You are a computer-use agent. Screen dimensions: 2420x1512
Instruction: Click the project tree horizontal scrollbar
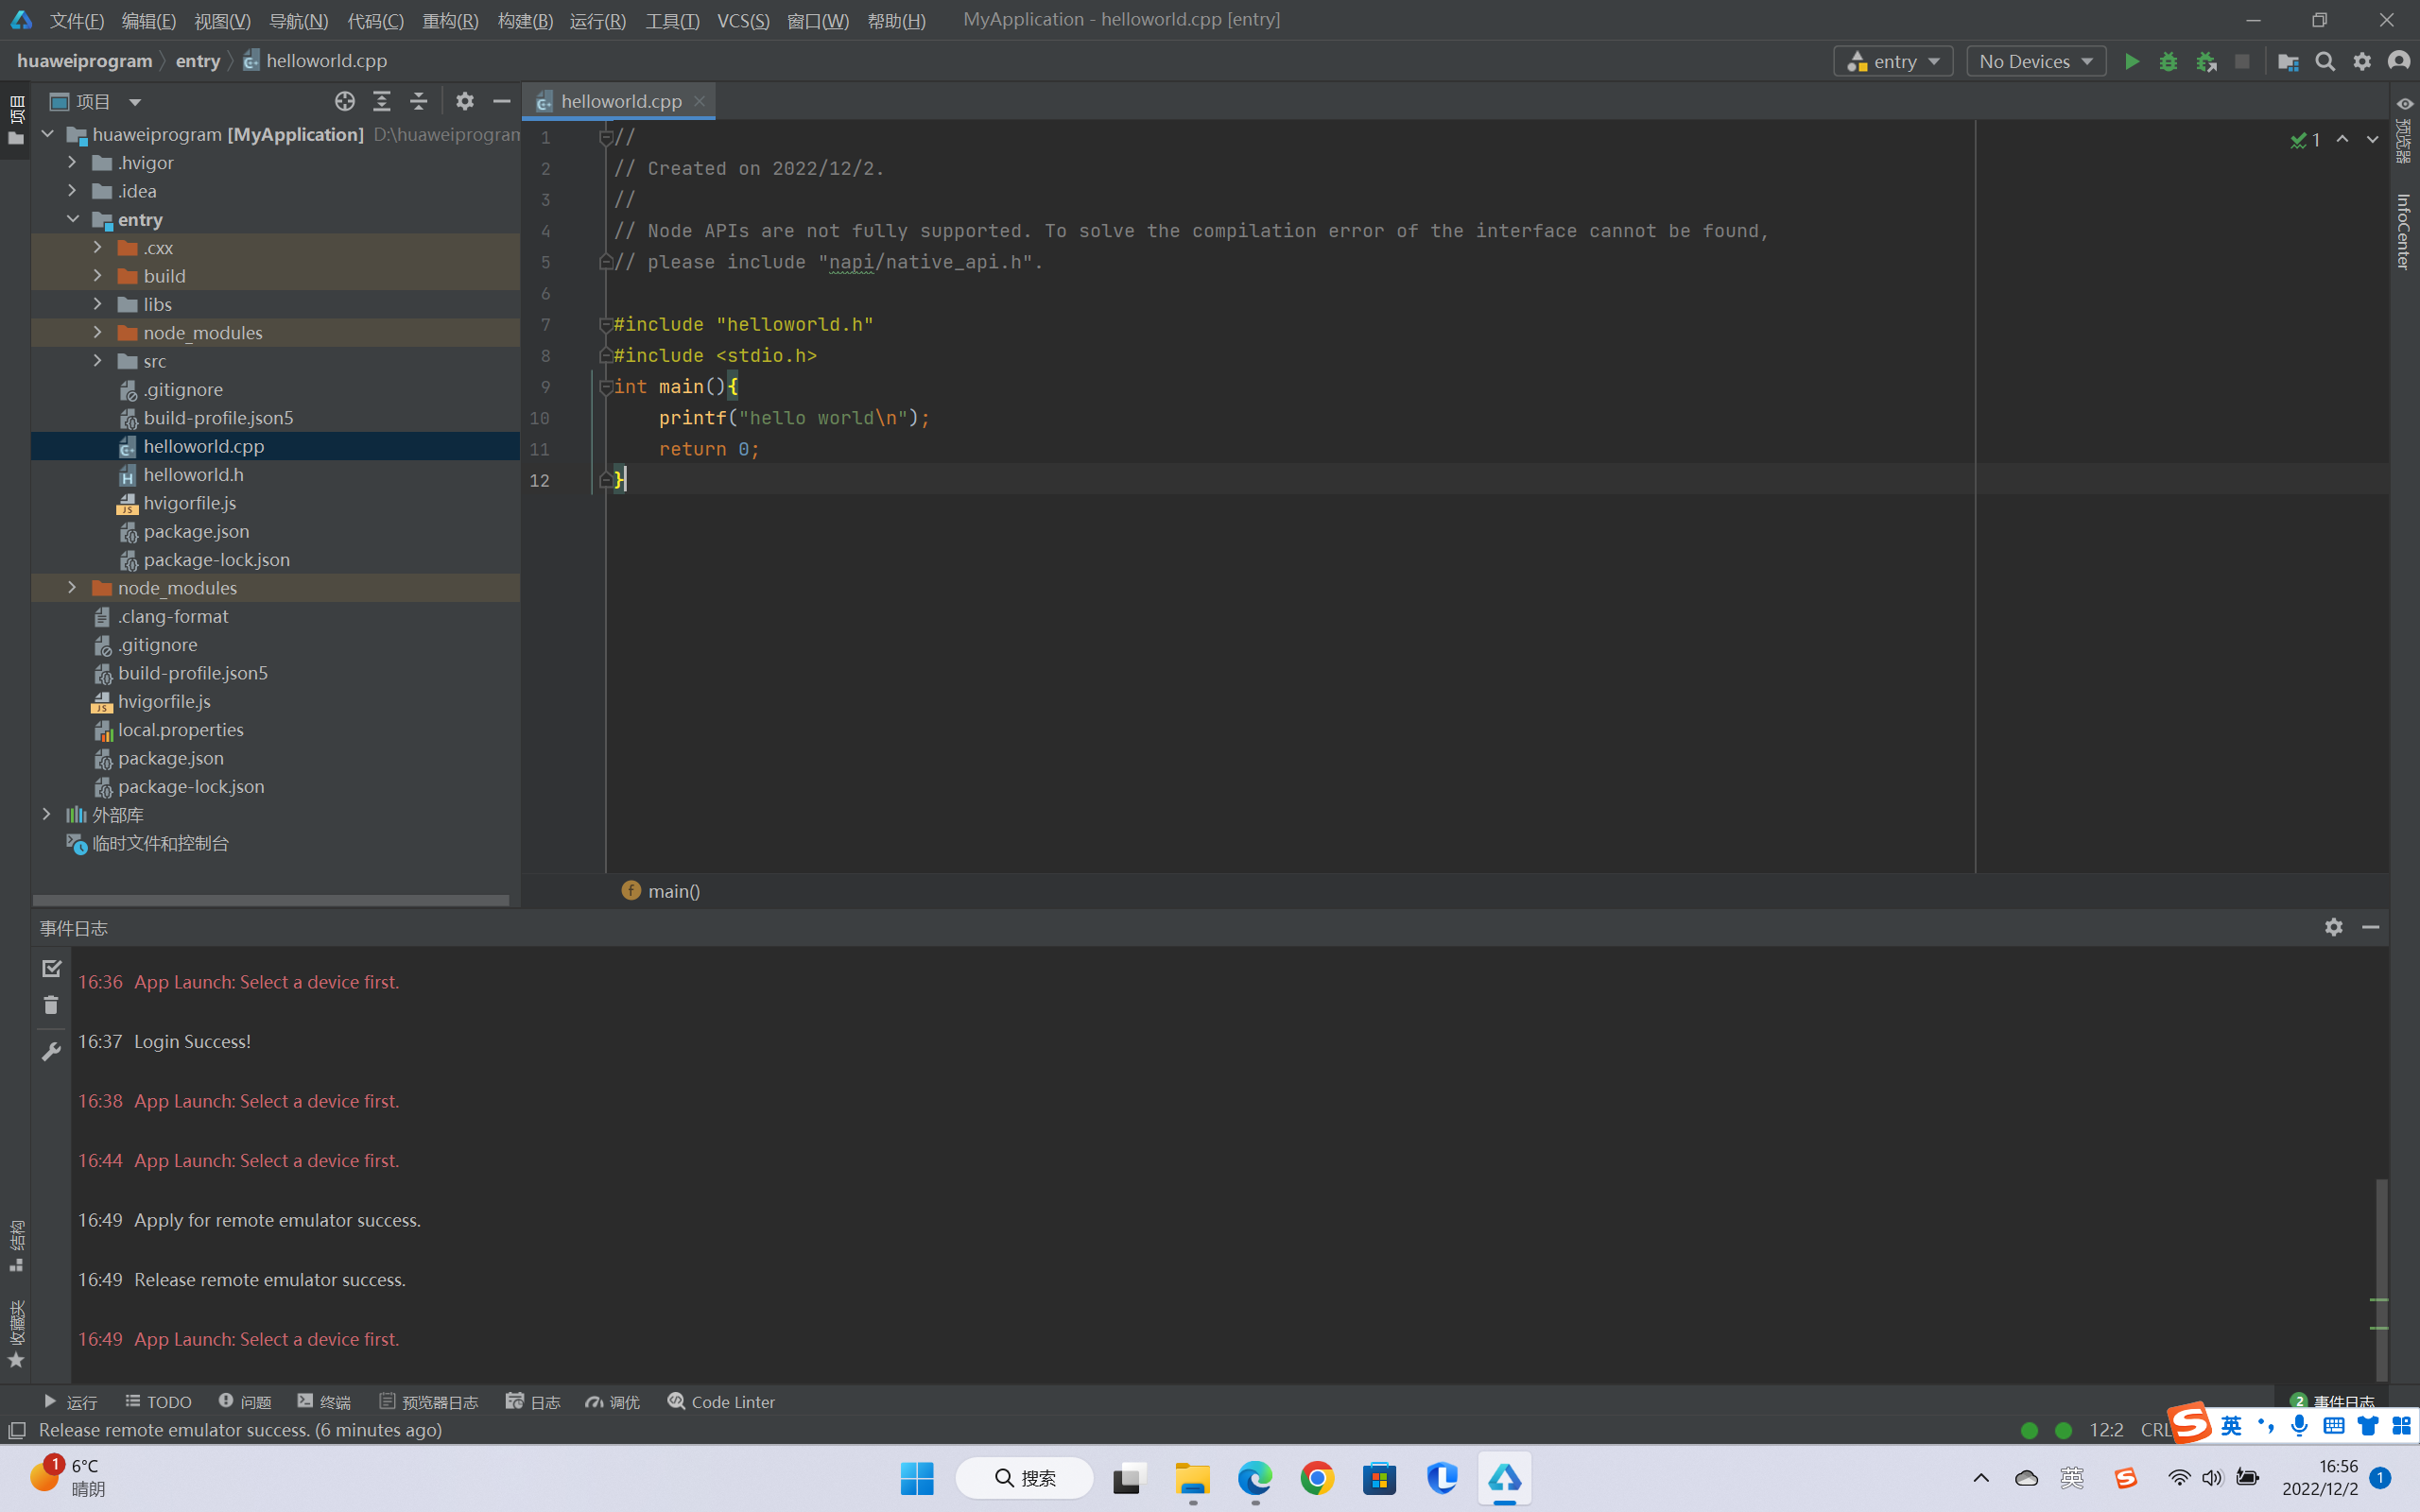coord(271,900)
